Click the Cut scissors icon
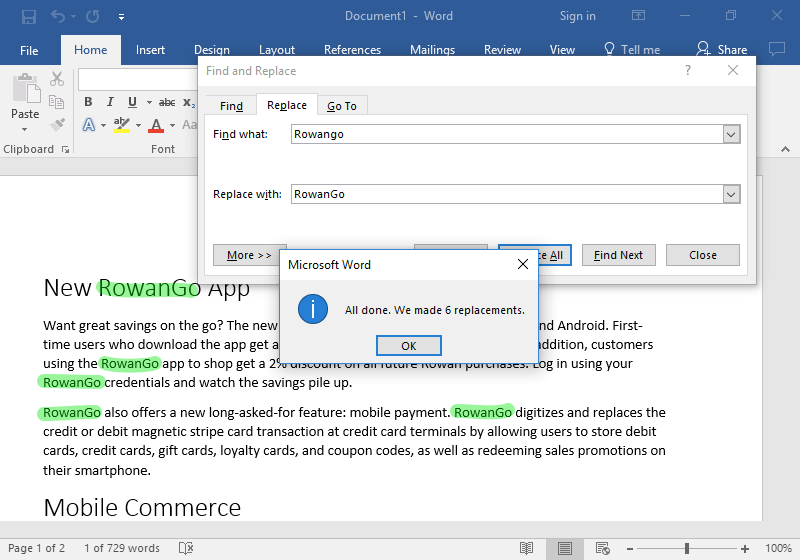The image size is (800, 560). pos(57,79)
